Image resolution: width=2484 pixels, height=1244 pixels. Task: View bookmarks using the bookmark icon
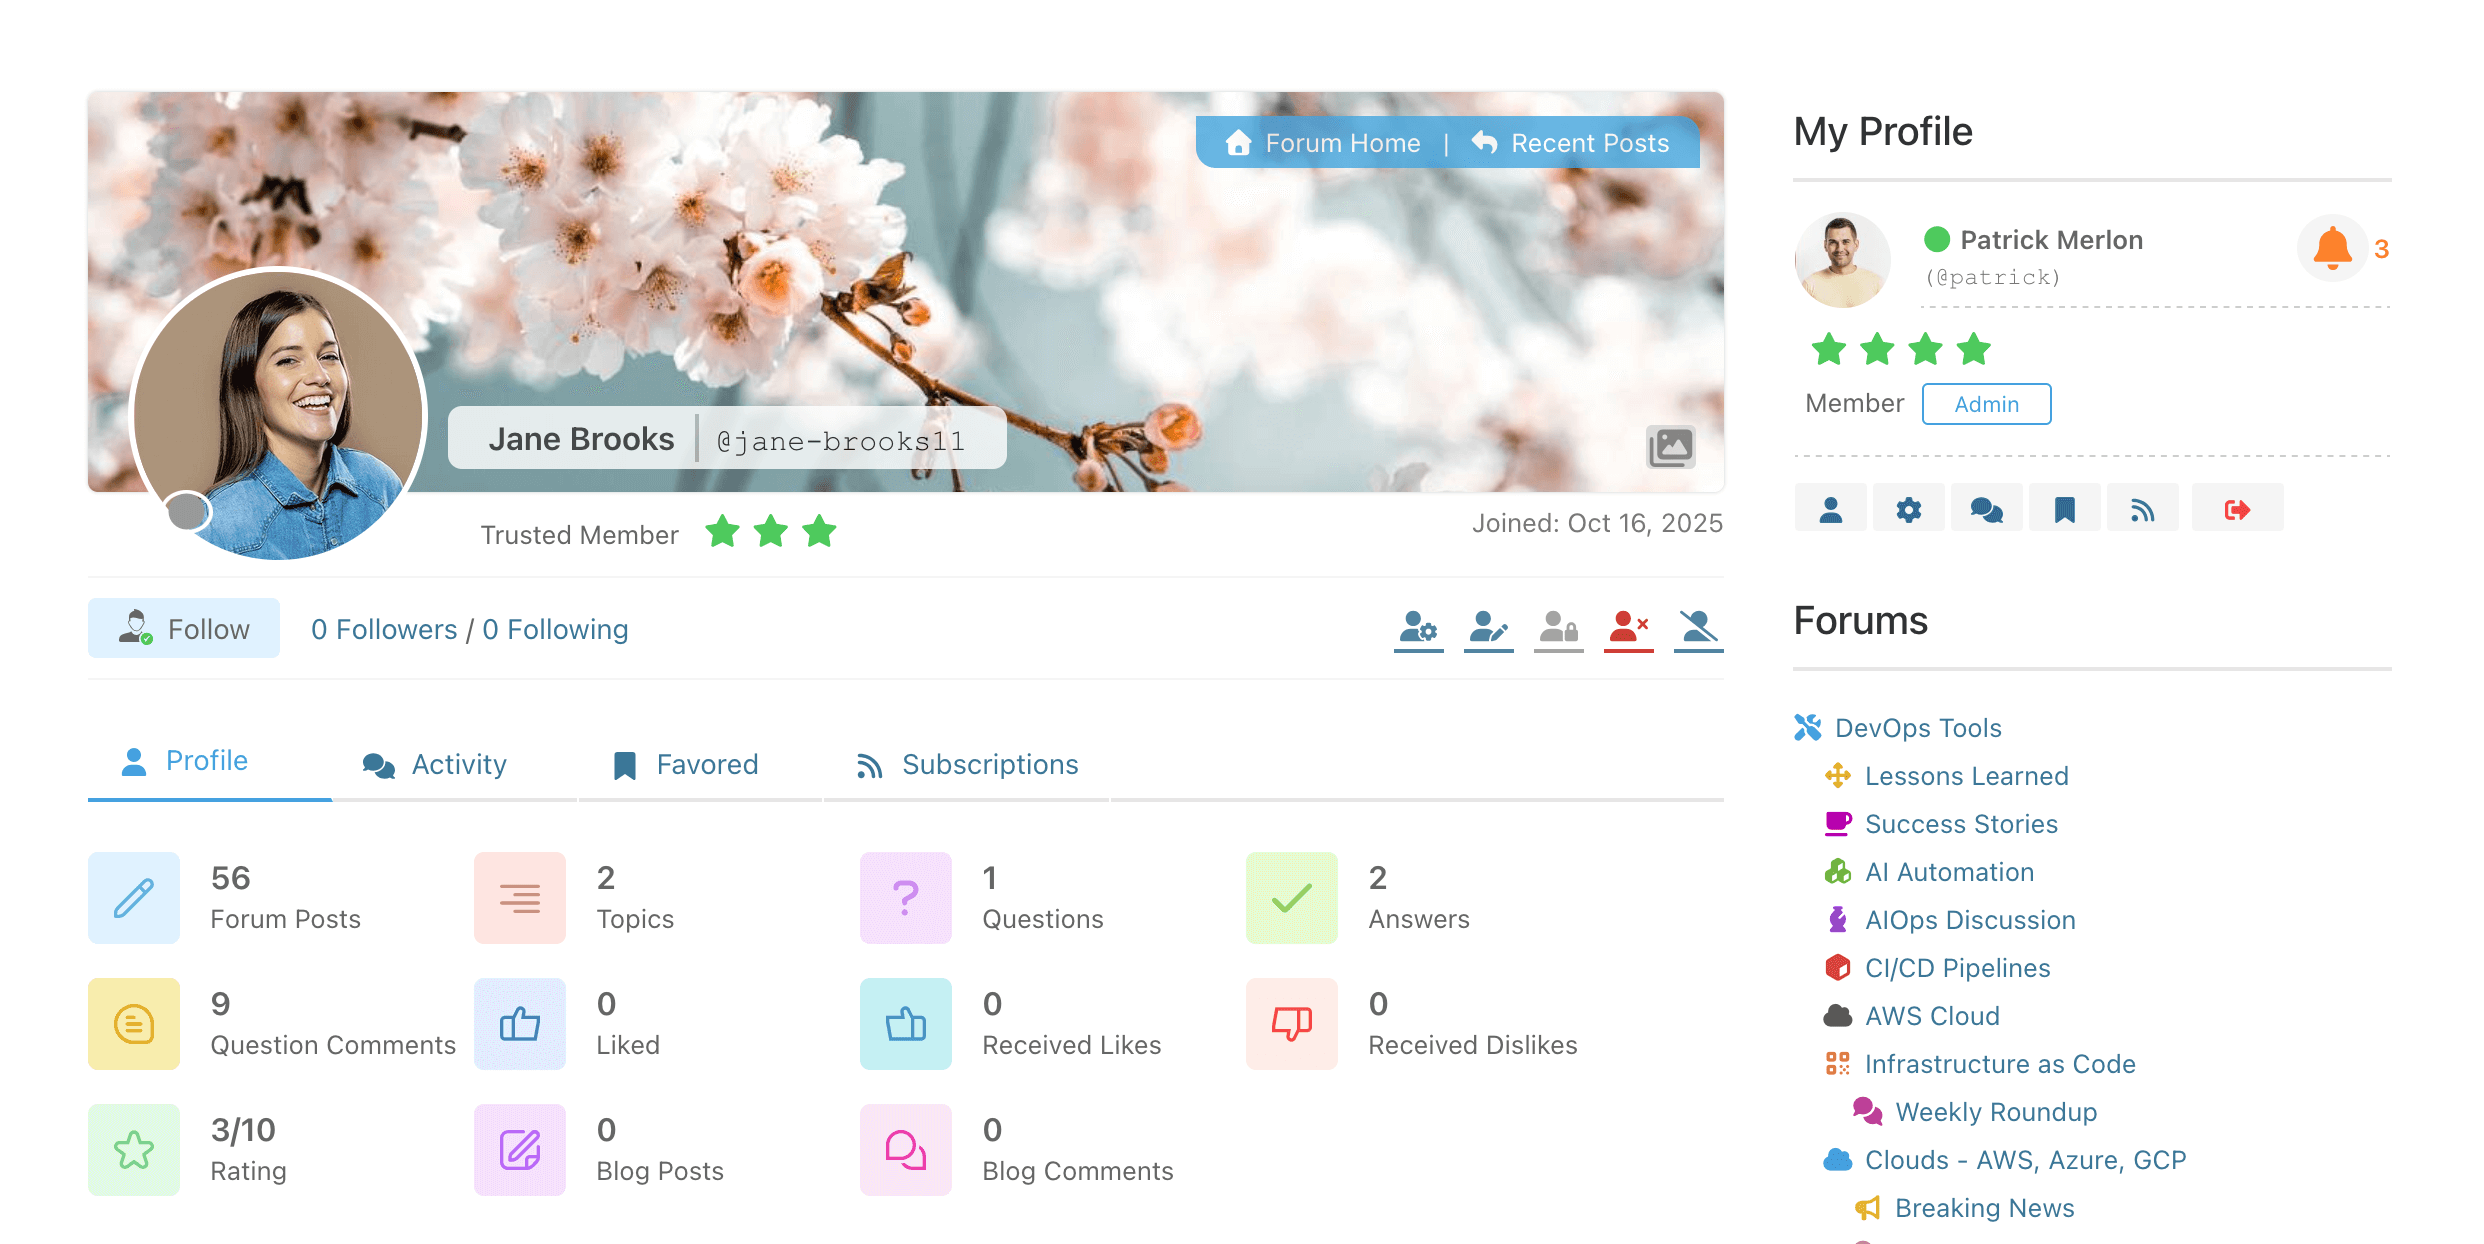(x=2064, y=508)
